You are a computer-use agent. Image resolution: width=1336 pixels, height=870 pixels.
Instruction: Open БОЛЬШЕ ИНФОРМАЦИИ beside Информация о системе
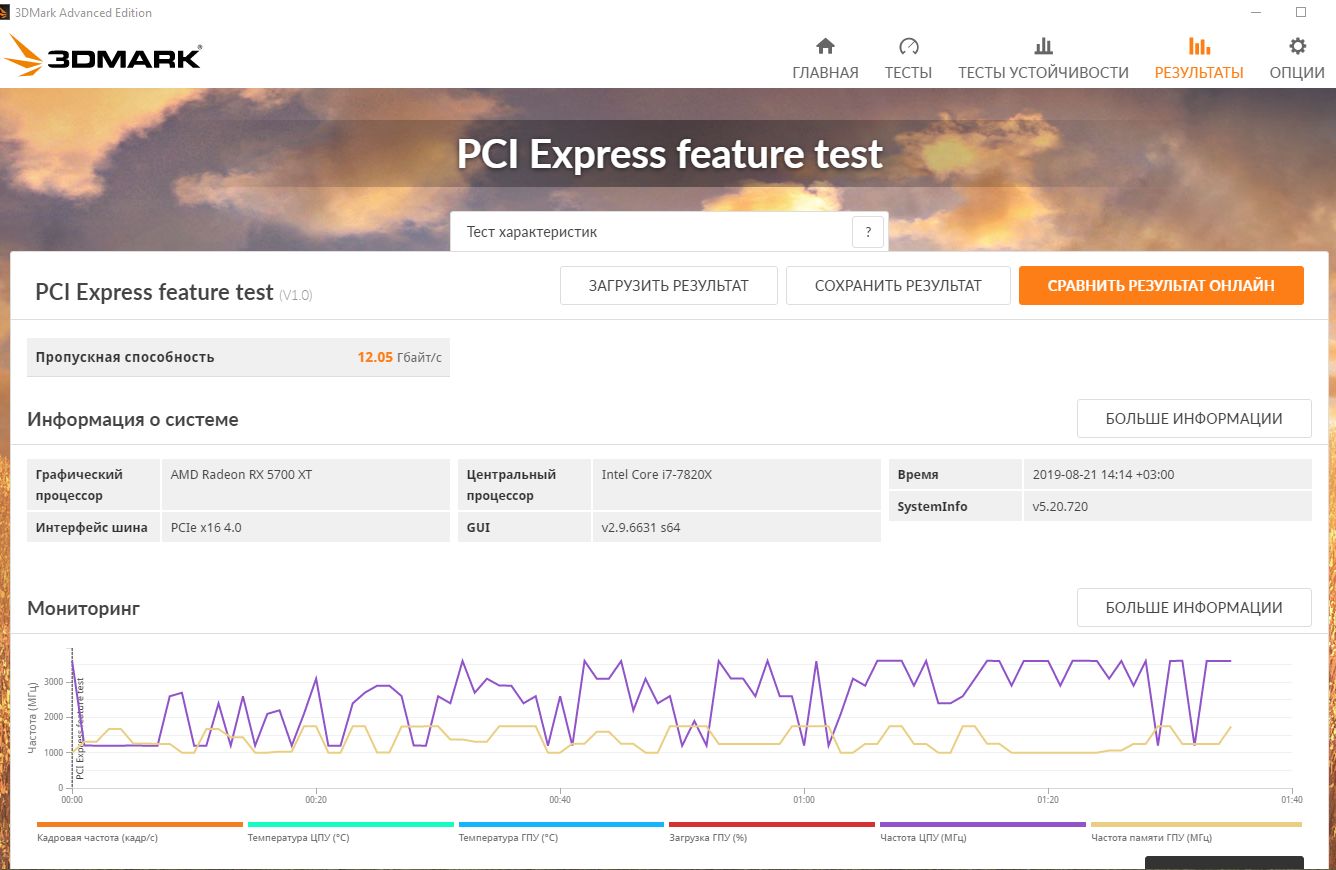click(x=1194, y=418)
